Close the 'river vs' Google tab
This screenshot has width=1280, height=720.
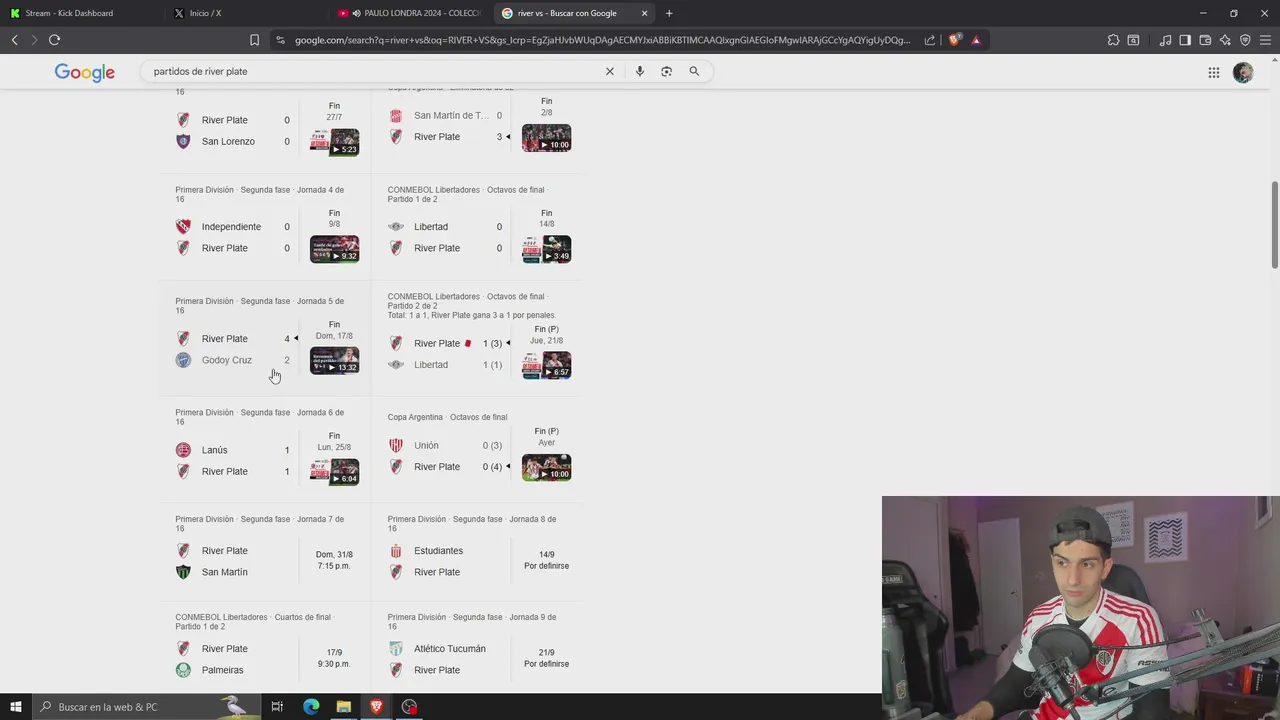point(644,13)
